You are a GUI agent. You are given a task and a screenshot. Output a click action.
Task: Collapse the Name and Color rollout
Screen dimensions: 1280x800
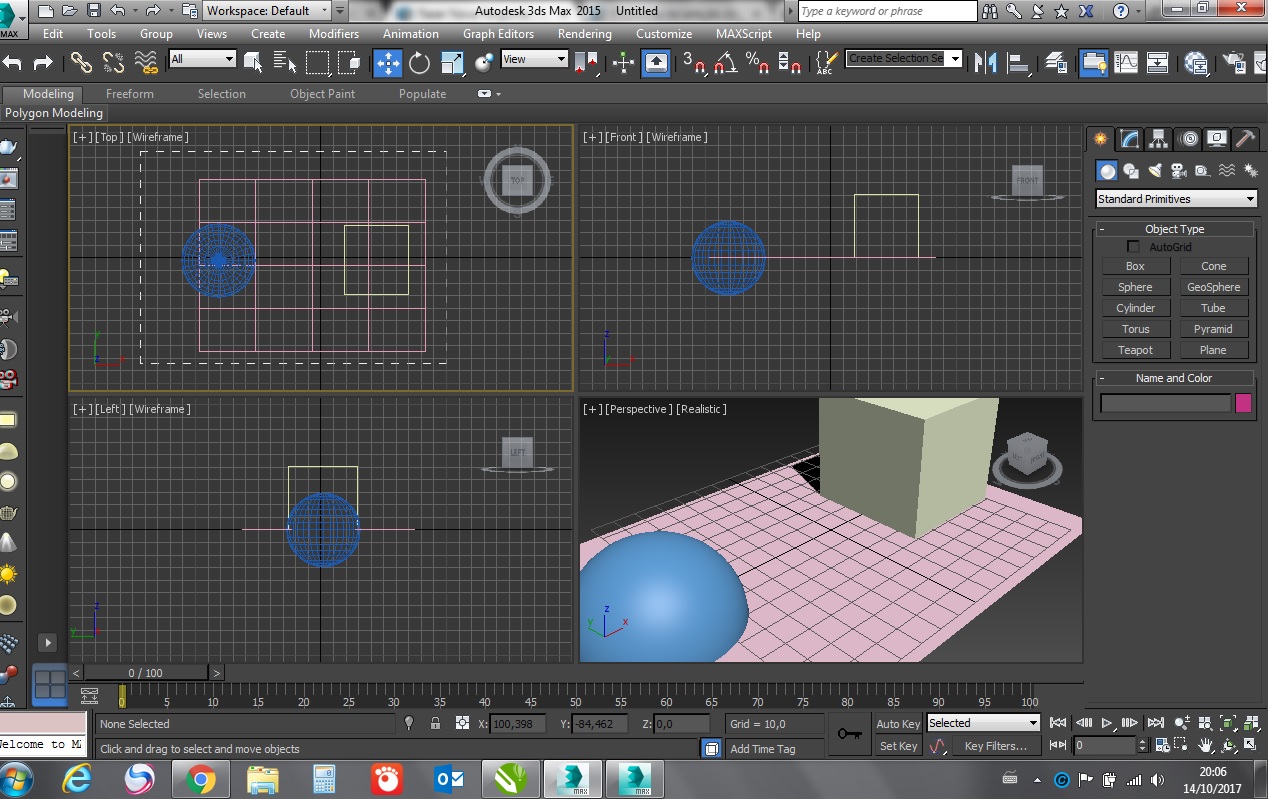click(x=1175, y=378)
